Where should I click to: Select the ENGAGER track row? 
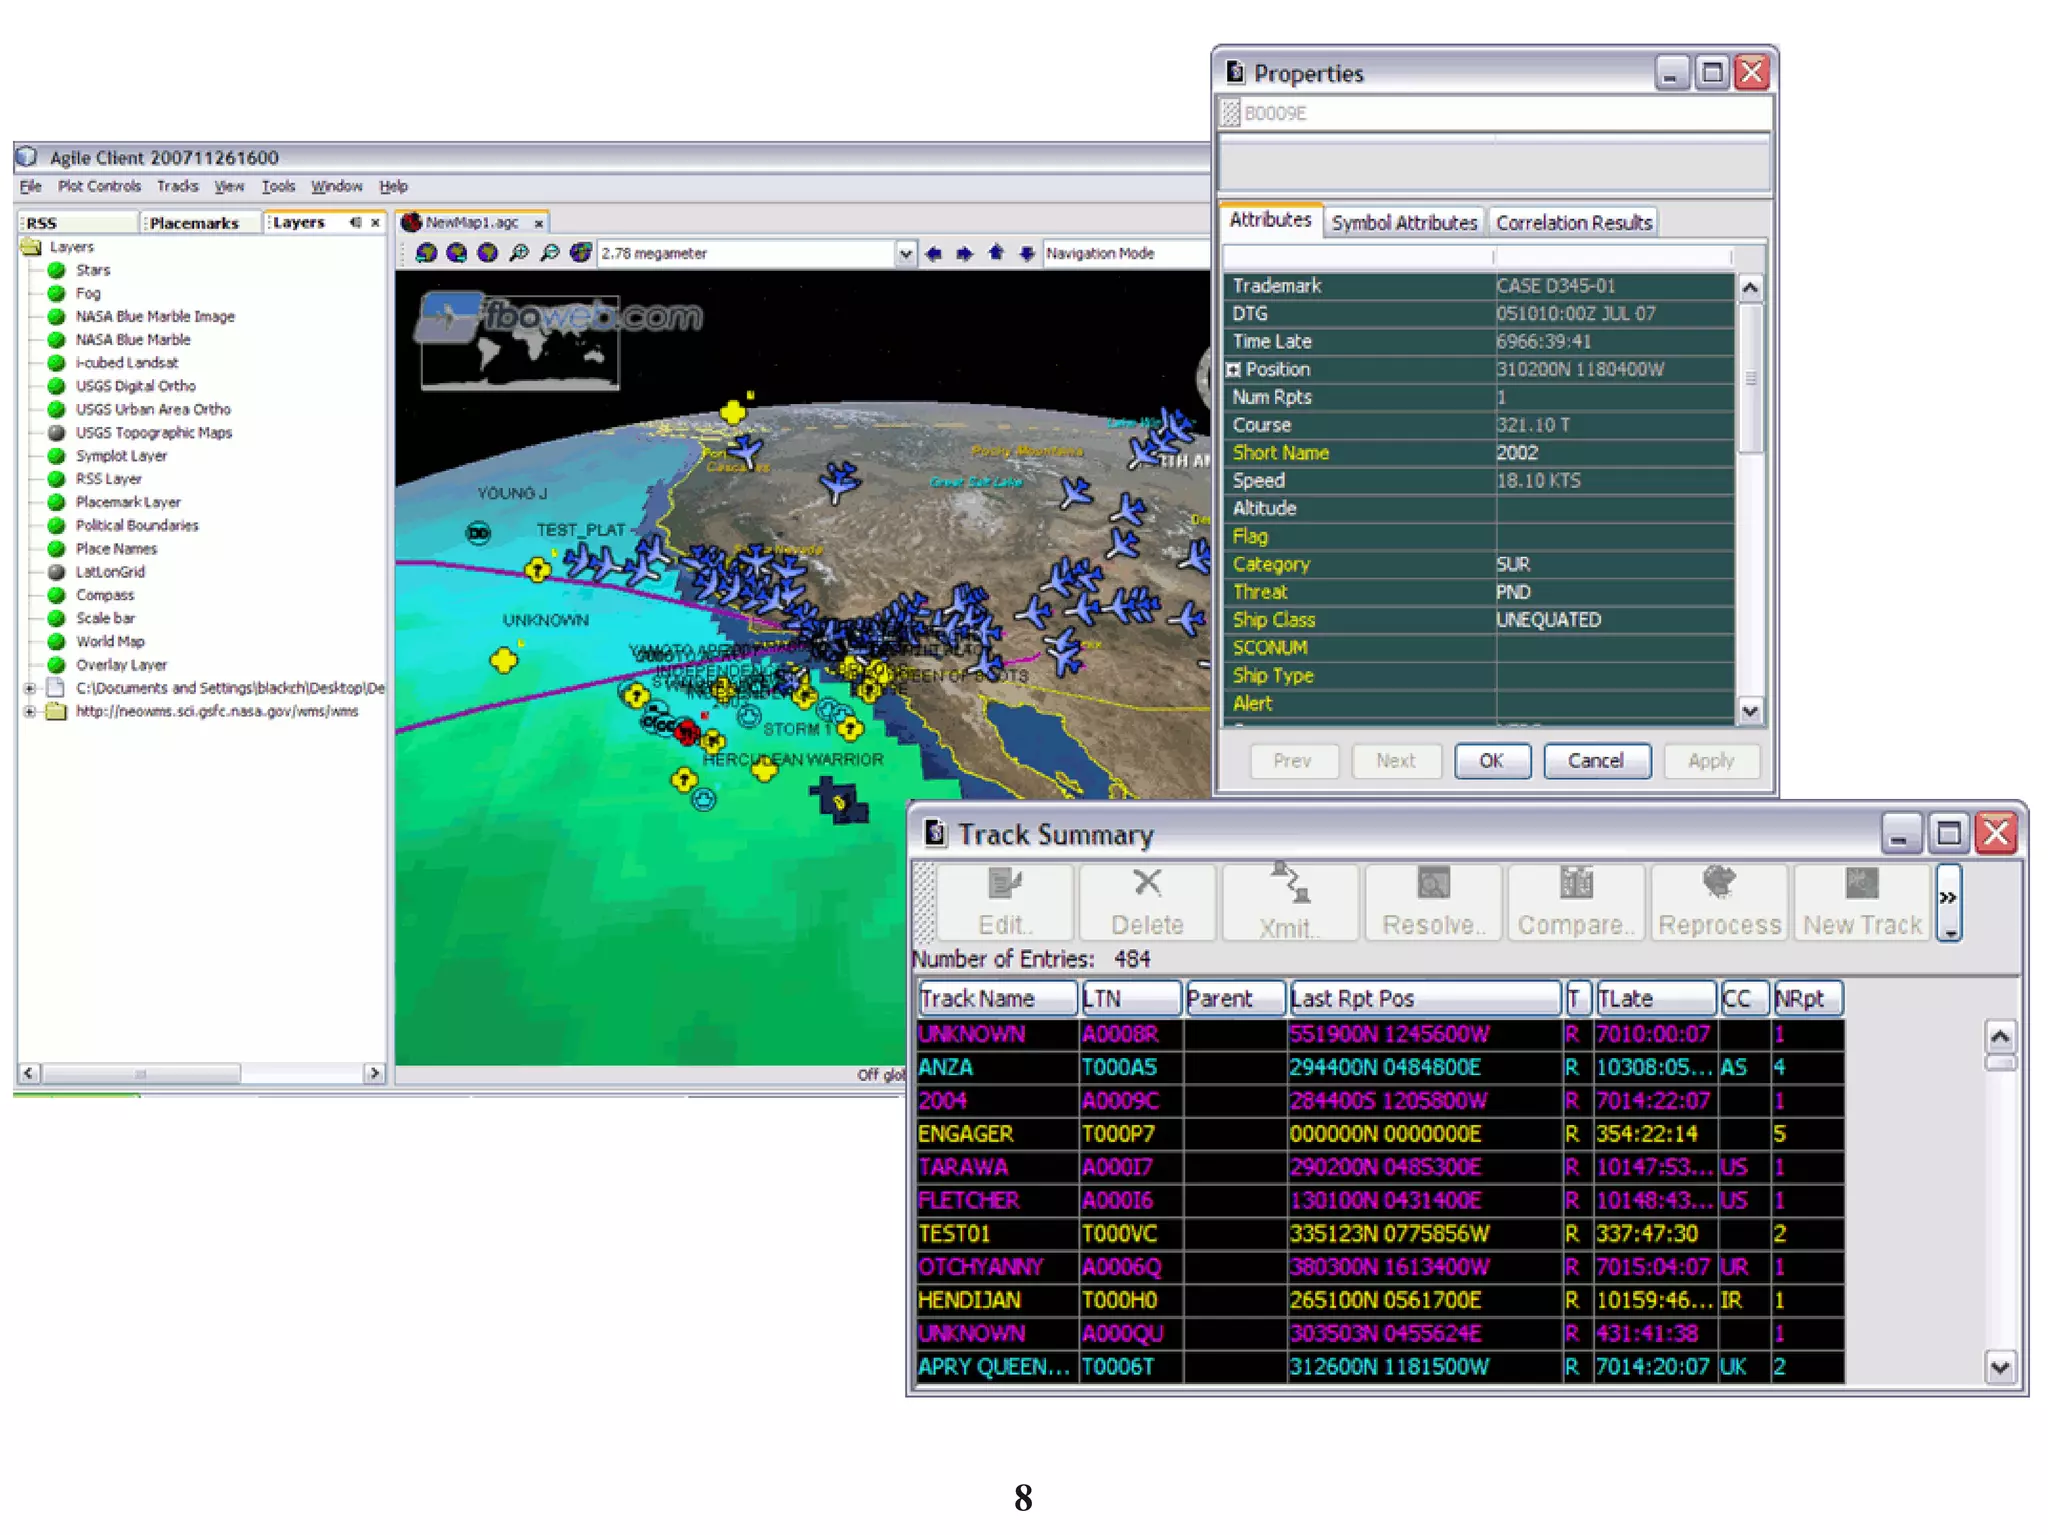tap(1380, 1133)
